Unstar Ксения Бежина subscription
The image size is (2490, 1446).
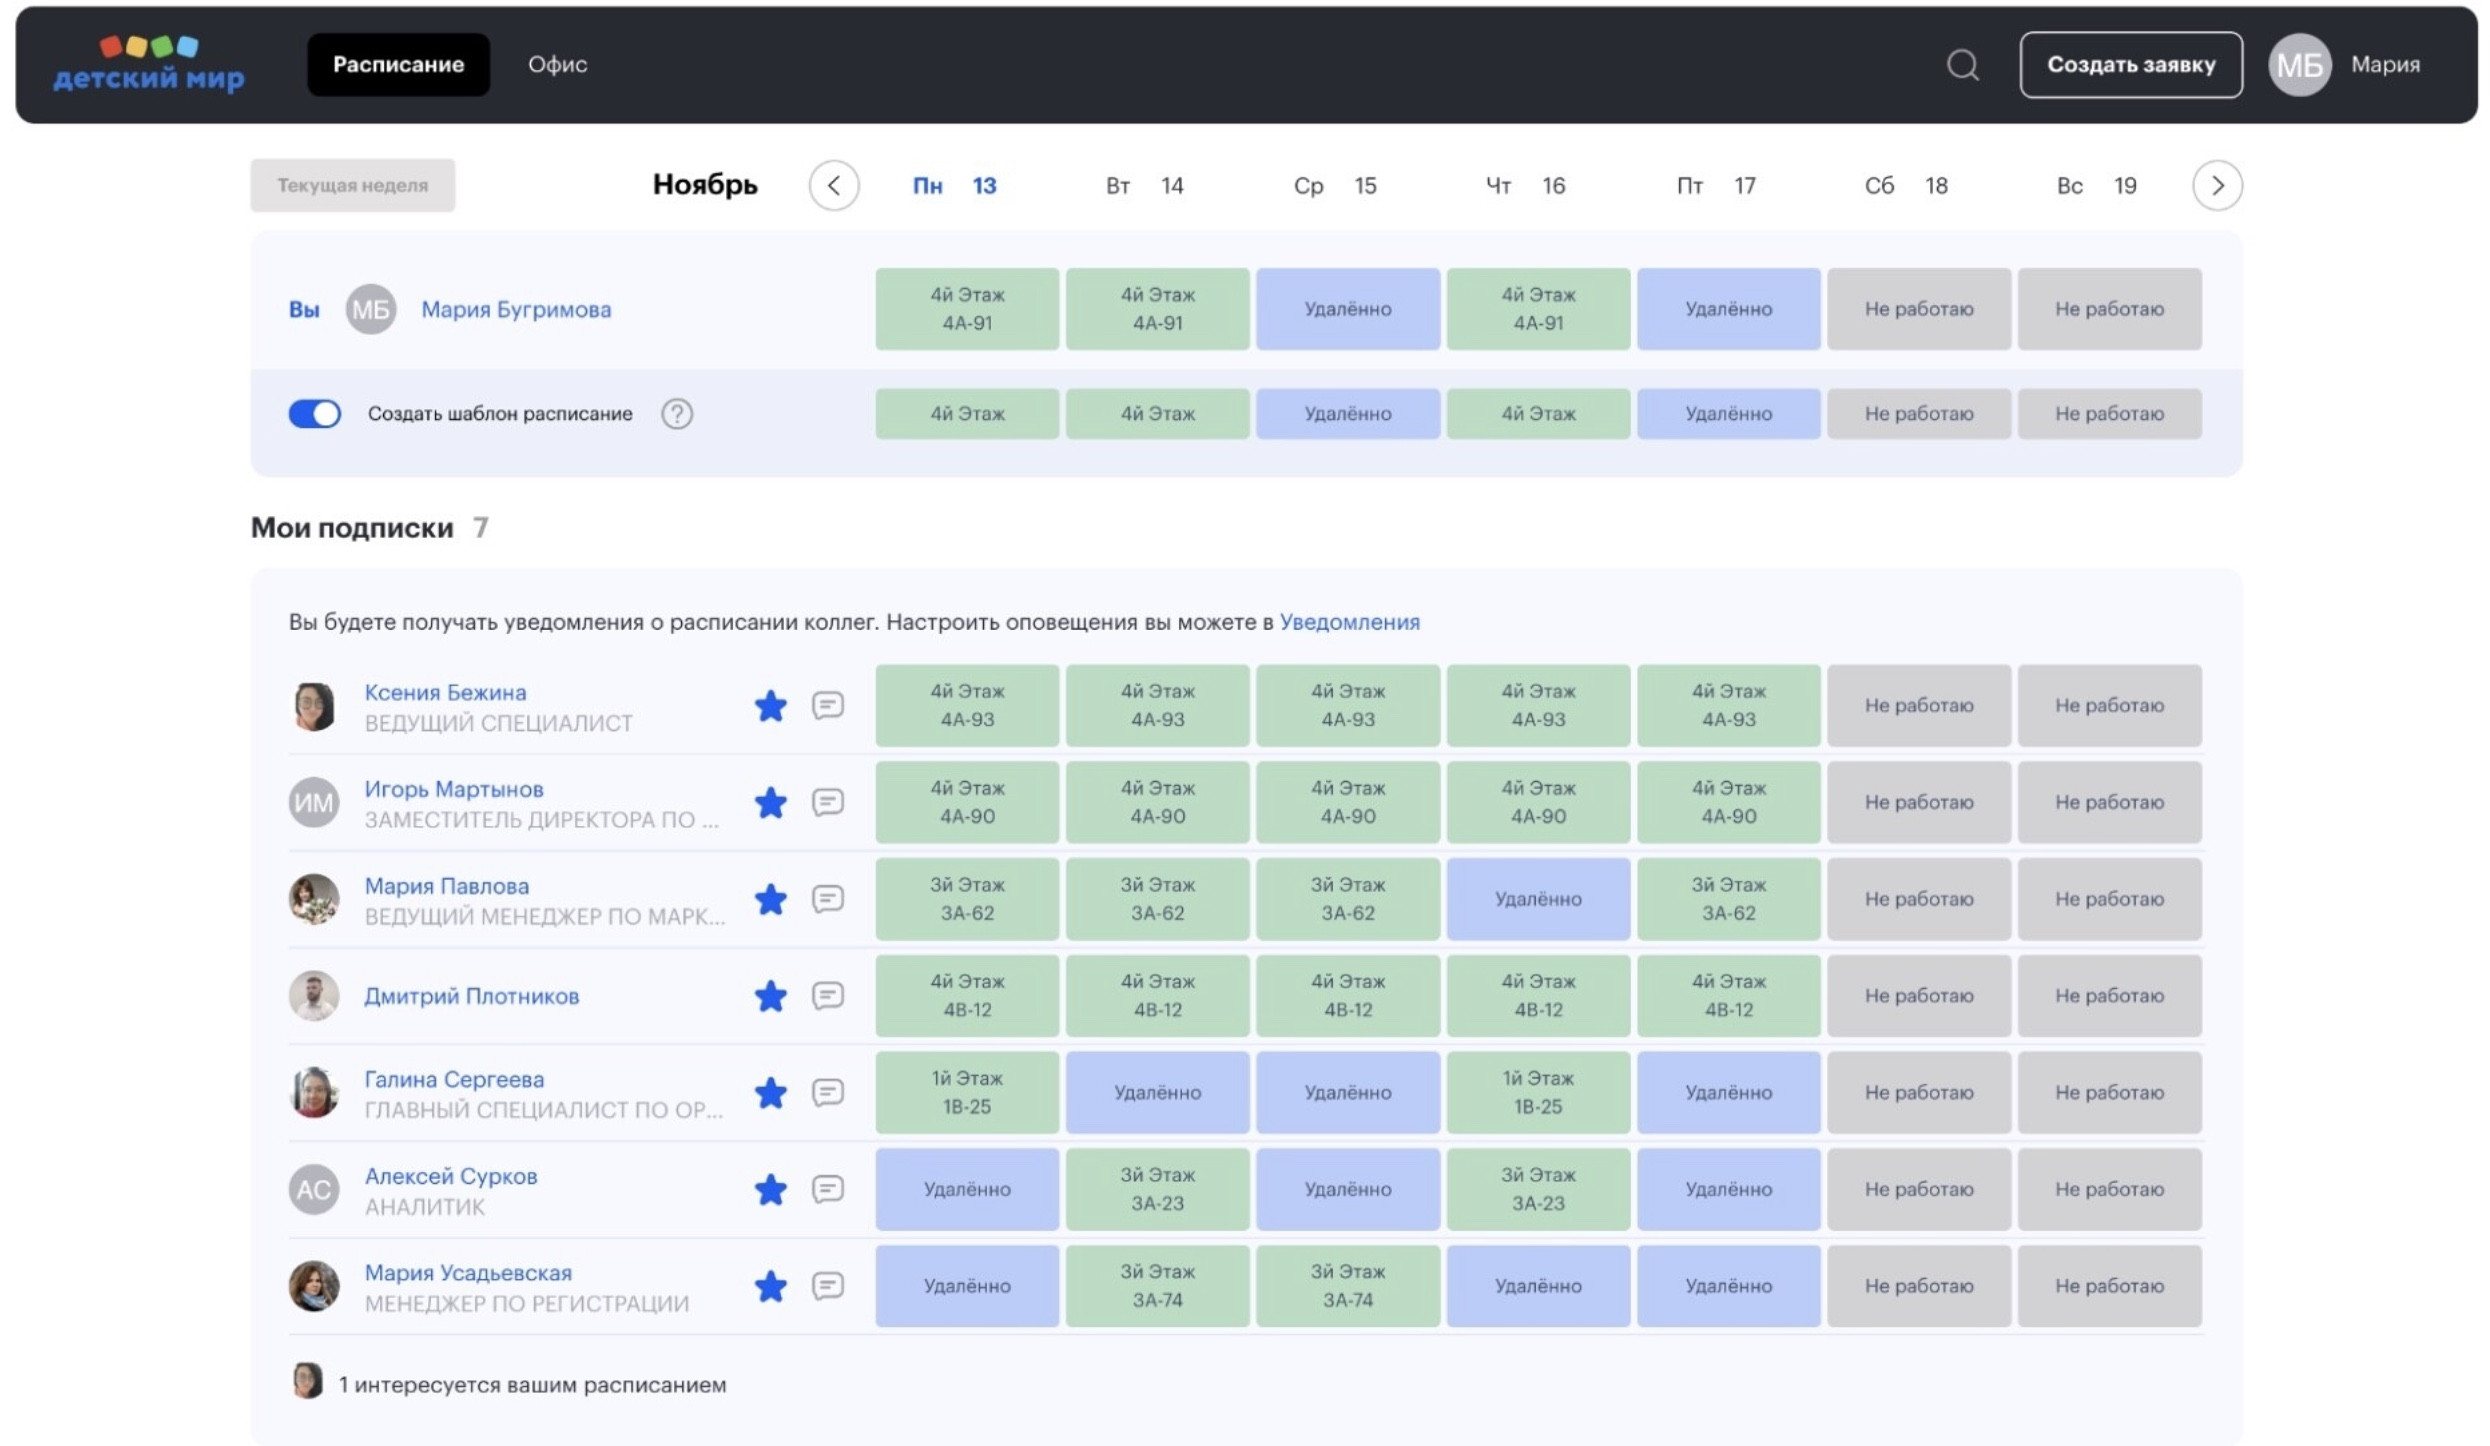coord(770,706)
